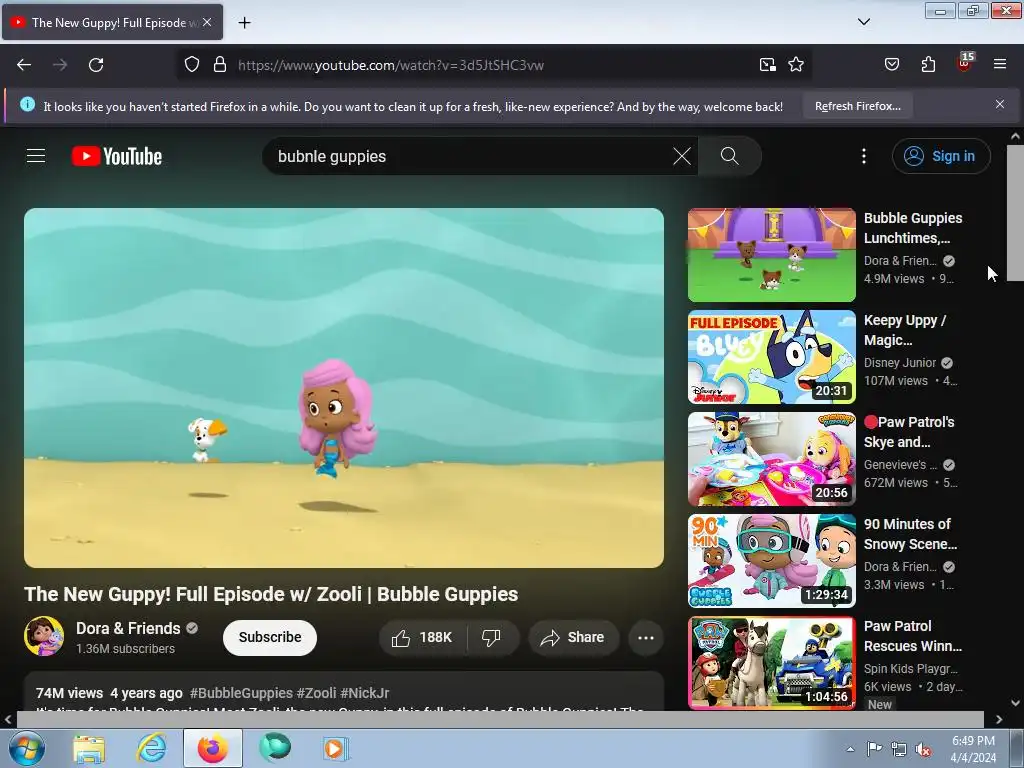Click the horizontal scrollbar right arrow
The image size is (1024, 768).
[x=999, y=719]
